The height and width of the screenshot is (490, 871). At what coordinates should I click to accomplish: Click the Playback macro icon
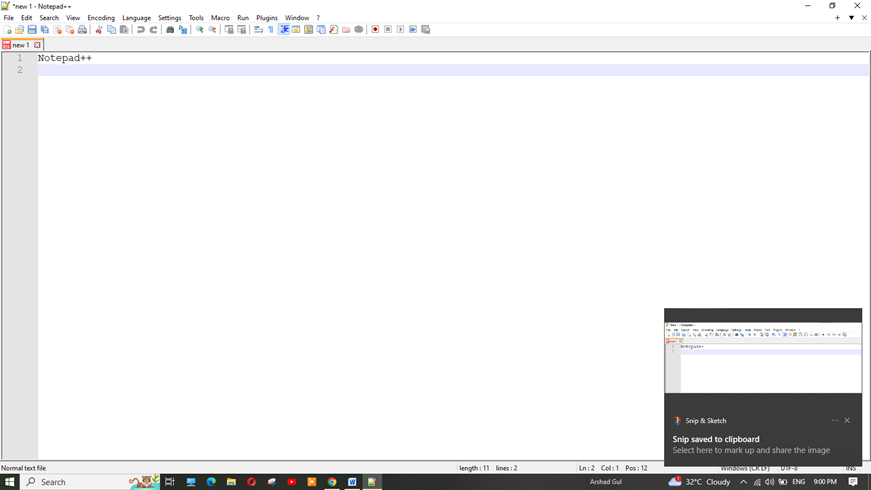[x=401, y=29]
